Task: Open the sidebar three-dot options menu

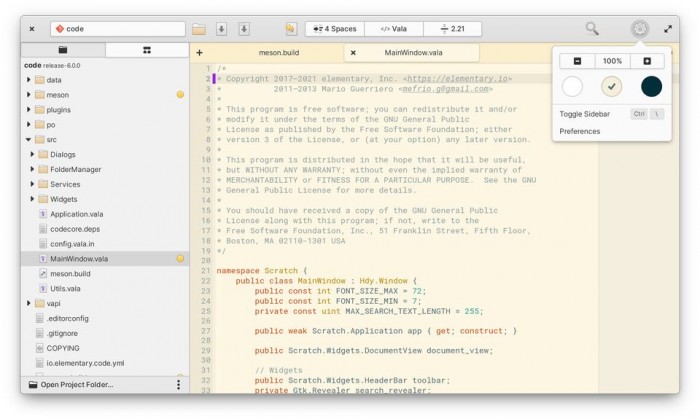Action: [x=179, y=384]
